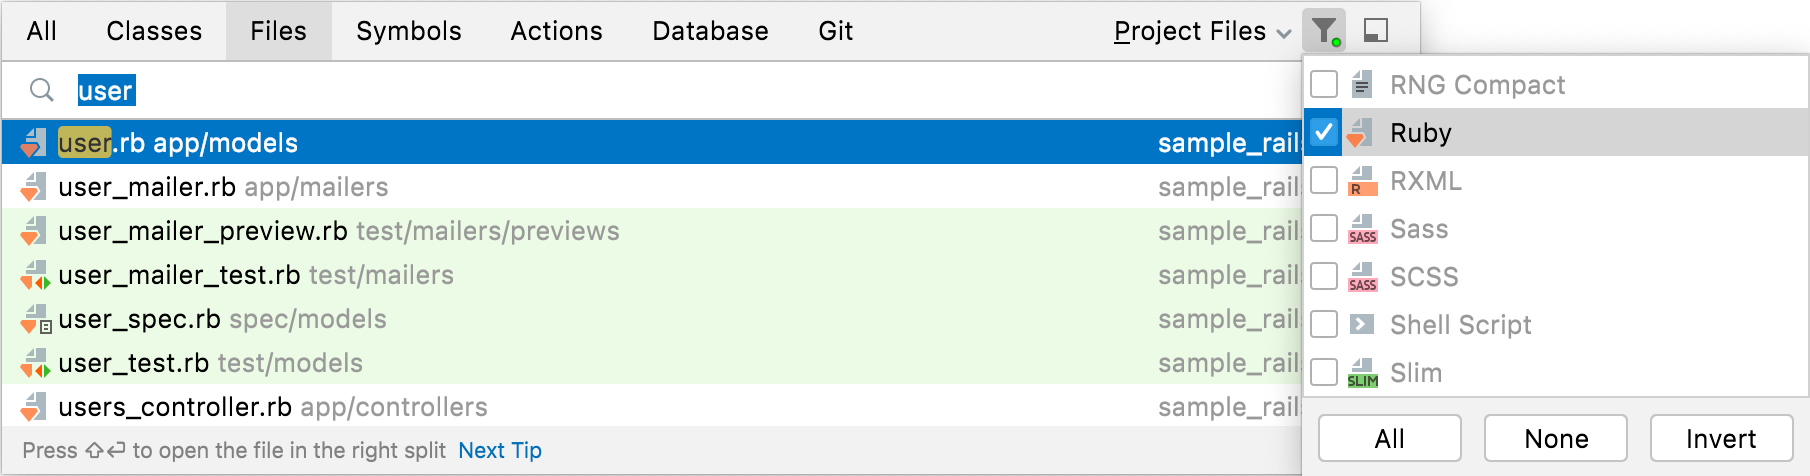Click the Slim file type icon
Screen dimensions: 1810x476
click(1361, 373)
